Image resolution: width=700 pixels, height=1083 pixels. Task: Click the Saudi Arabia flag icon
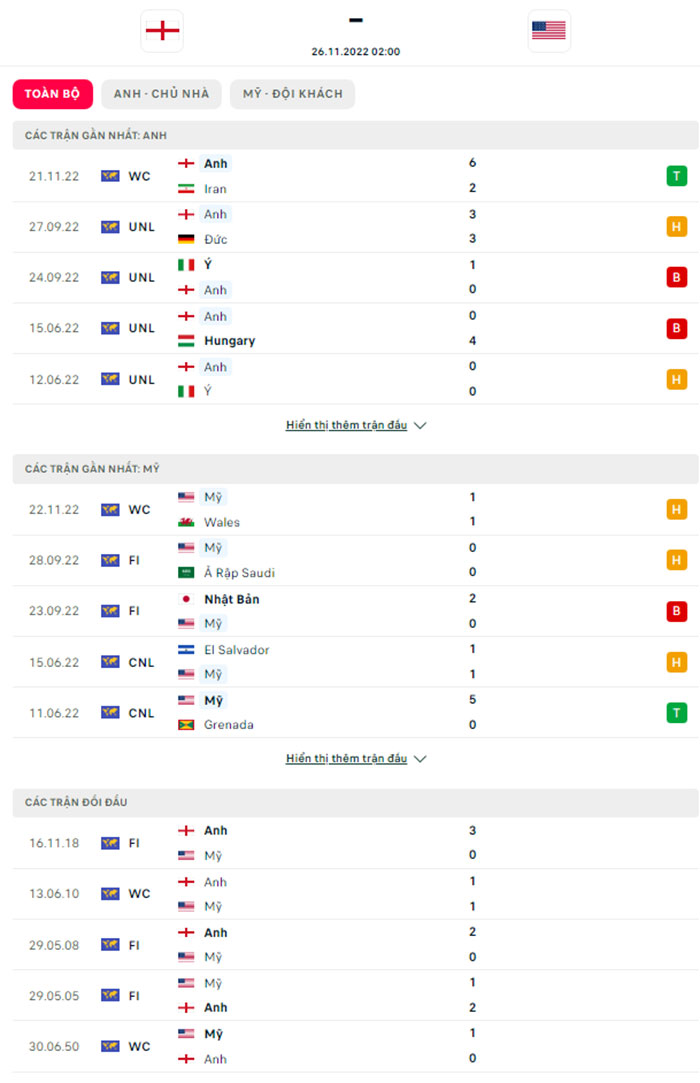[186, 573]
